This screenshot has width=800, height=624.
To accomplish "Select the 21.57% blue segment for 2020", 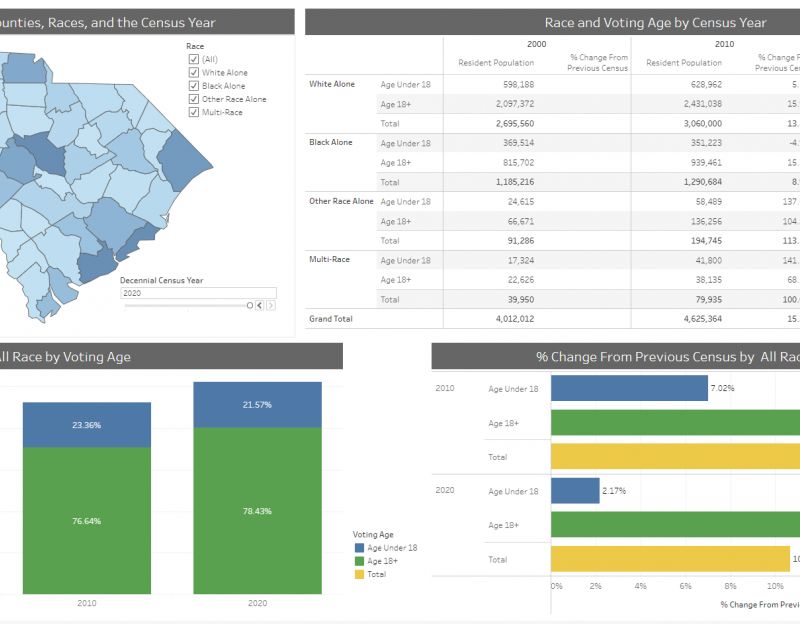I will tap(258, 405).
